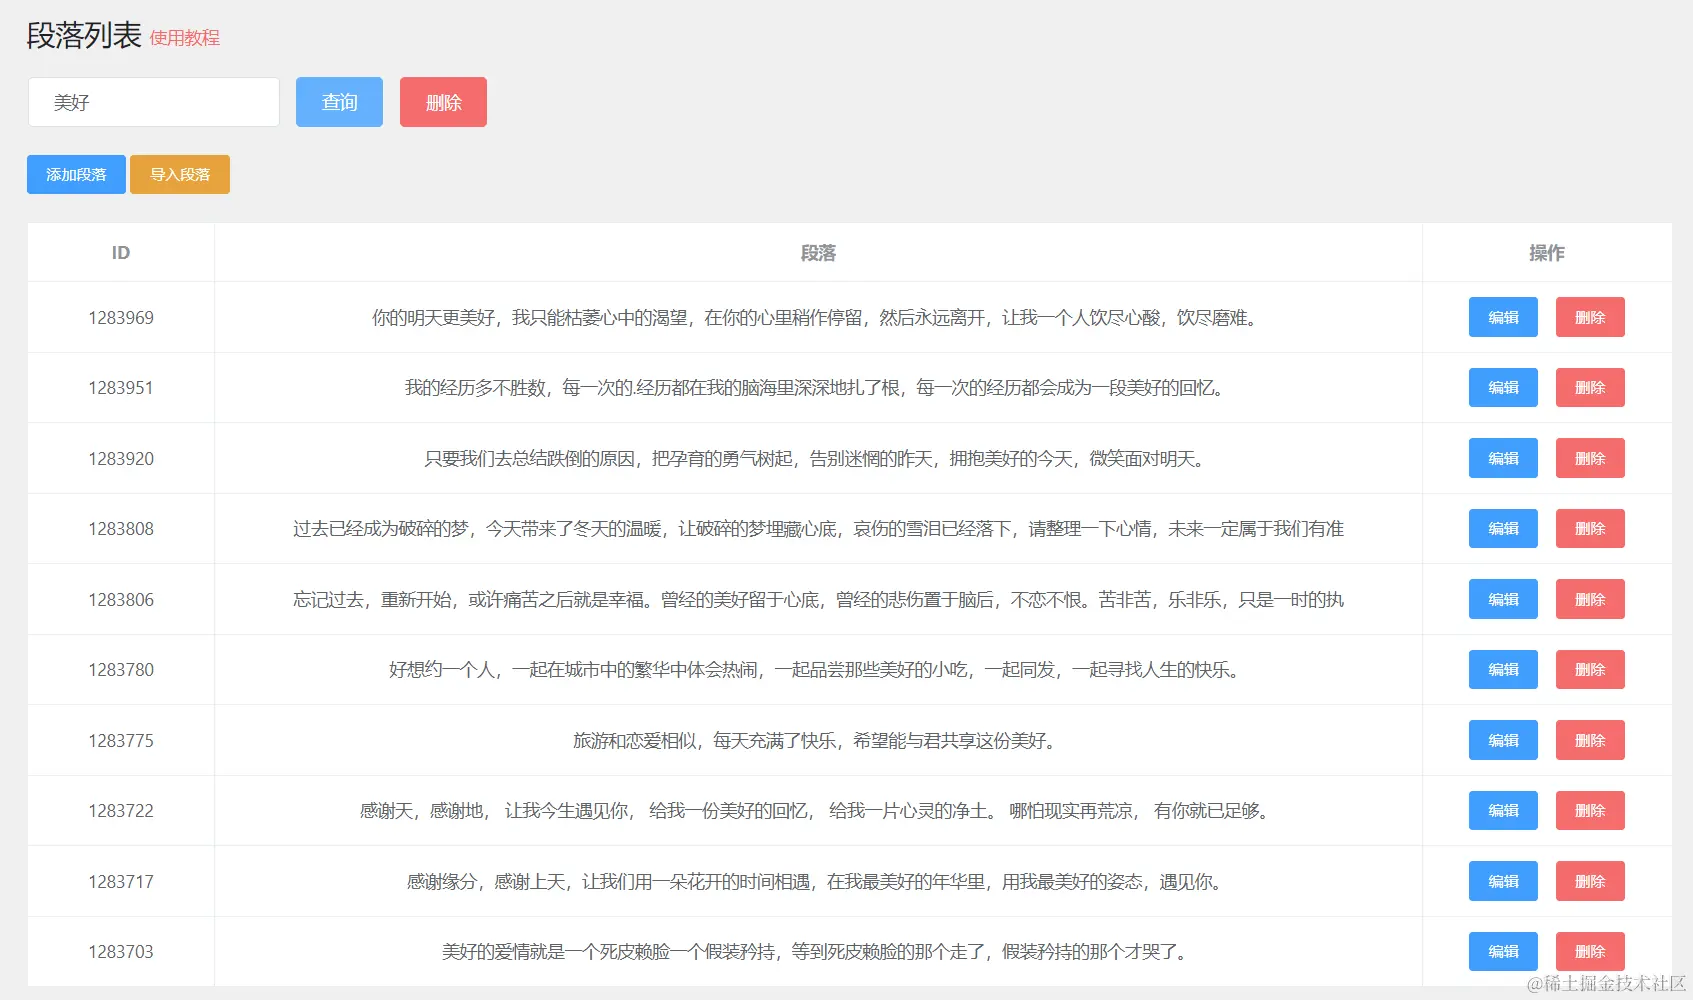Viewport: 1693px width, 1000px height.
Task: Click the orange 导入段落 import button
Action: (x=179, y=174)
